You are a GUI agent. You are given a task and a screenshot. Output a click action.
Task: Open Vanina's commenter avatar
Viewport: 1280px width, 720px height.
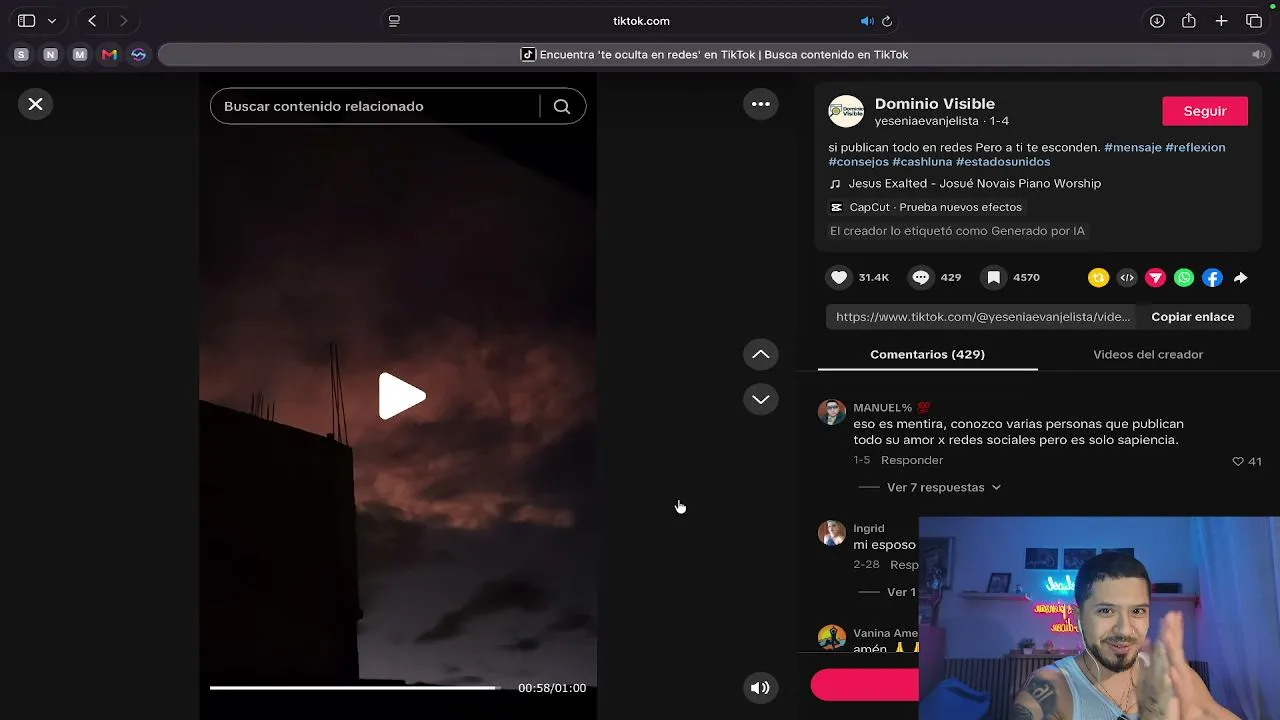click(832, 638)
